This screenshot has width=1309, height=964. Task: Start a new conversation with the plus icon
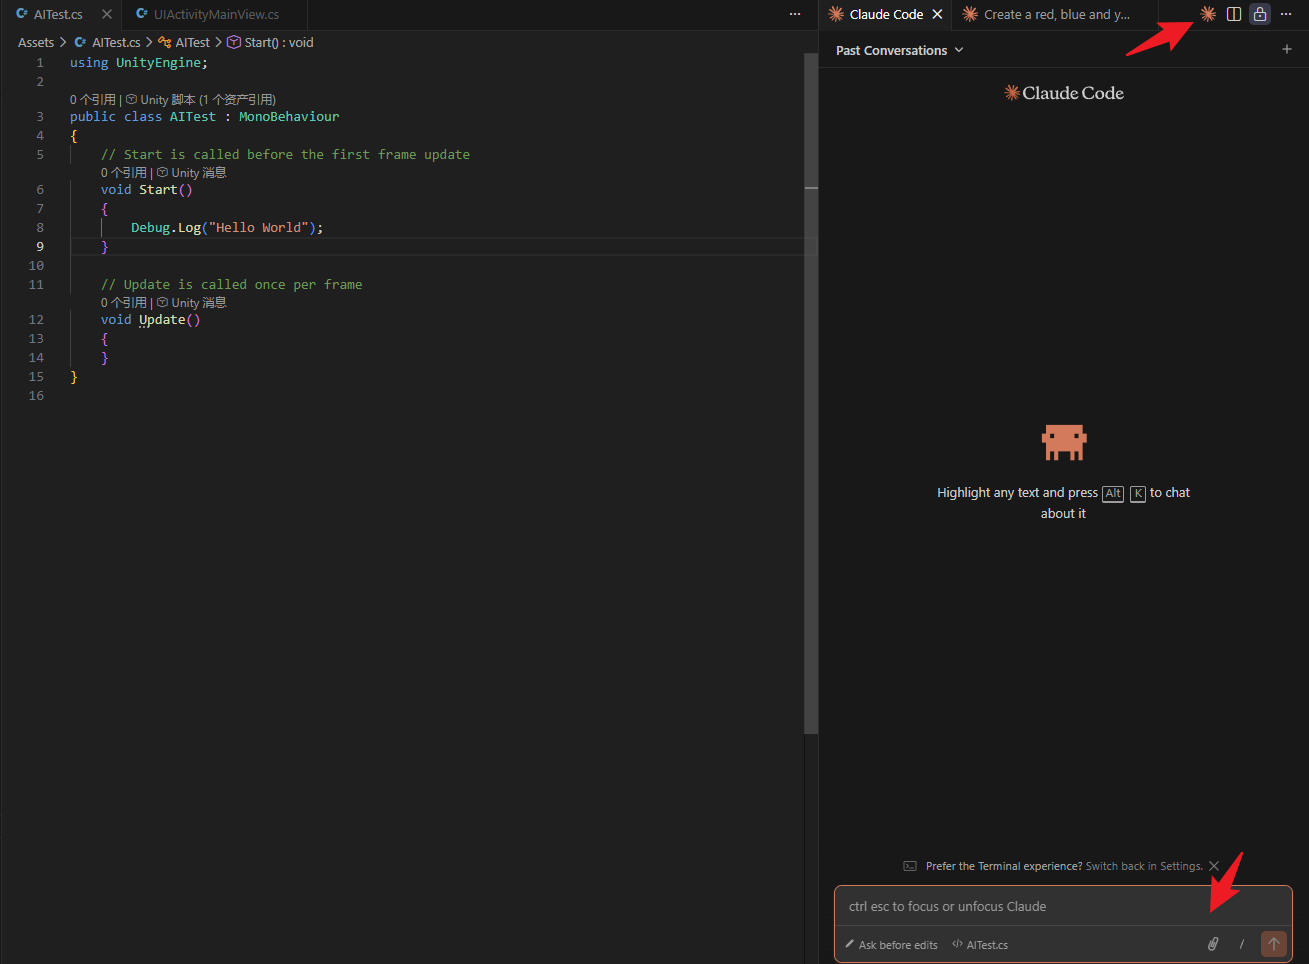click(1287, 50)
